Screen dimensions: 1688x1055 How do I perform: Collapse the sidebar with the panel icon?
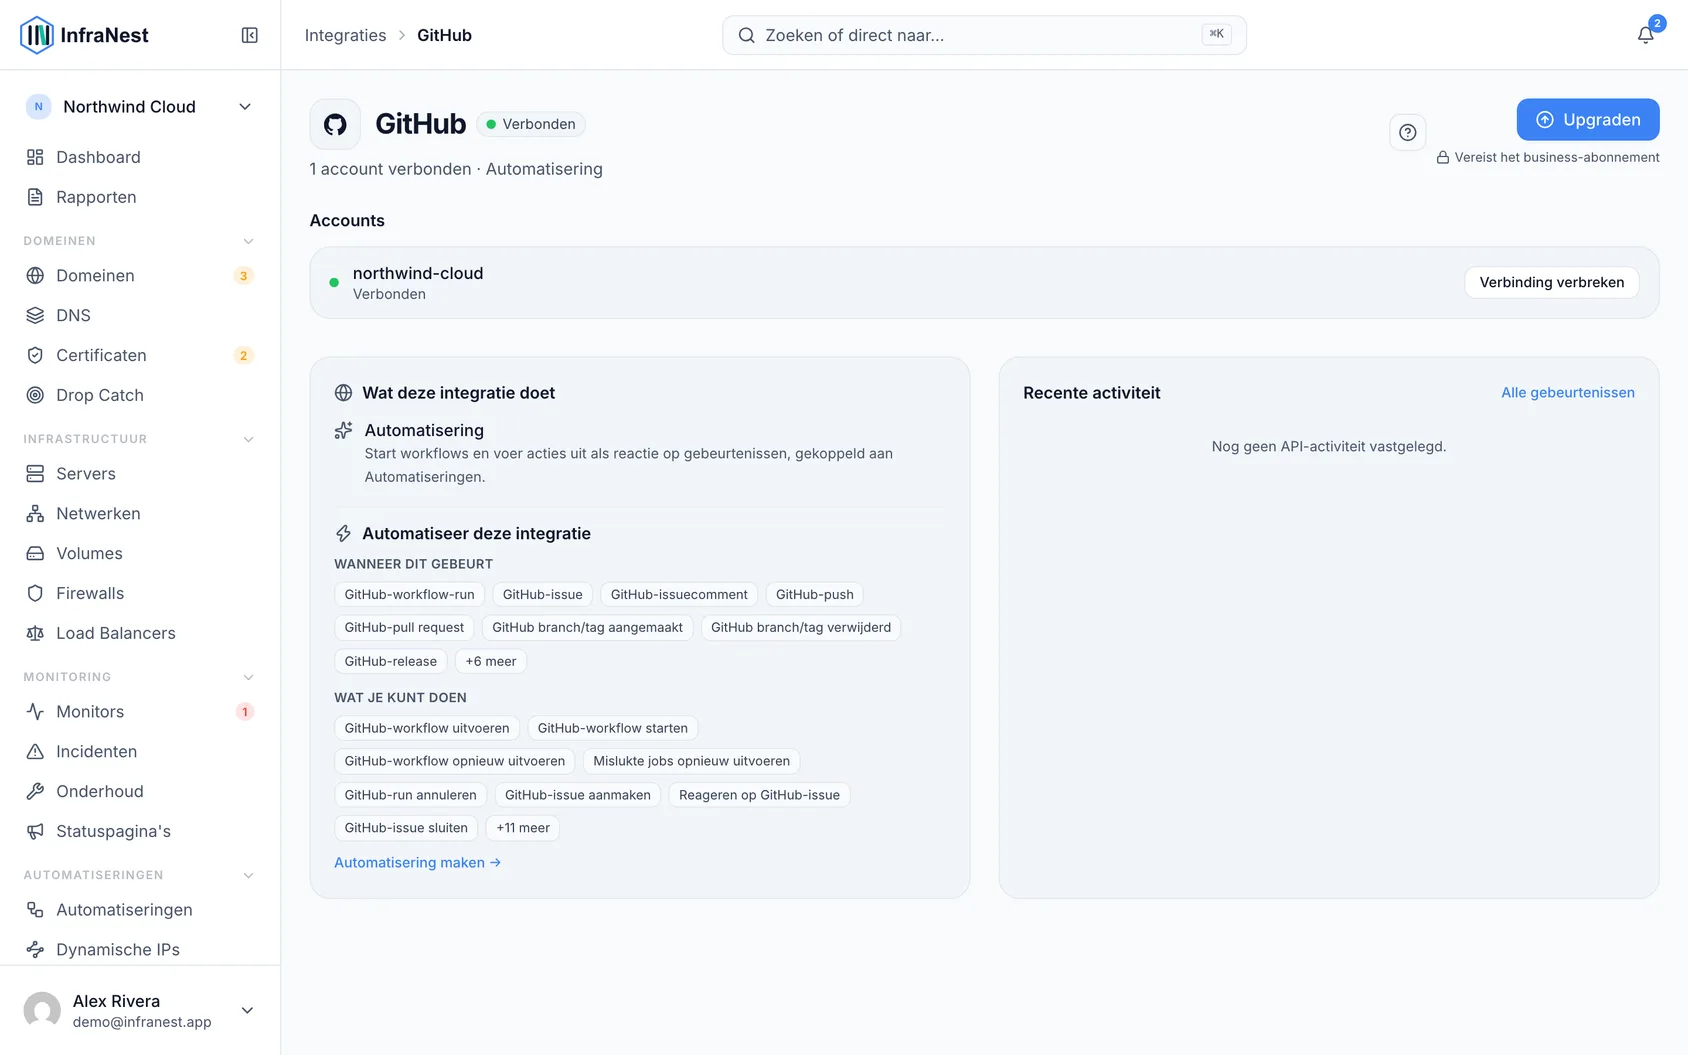coord(250,35)
